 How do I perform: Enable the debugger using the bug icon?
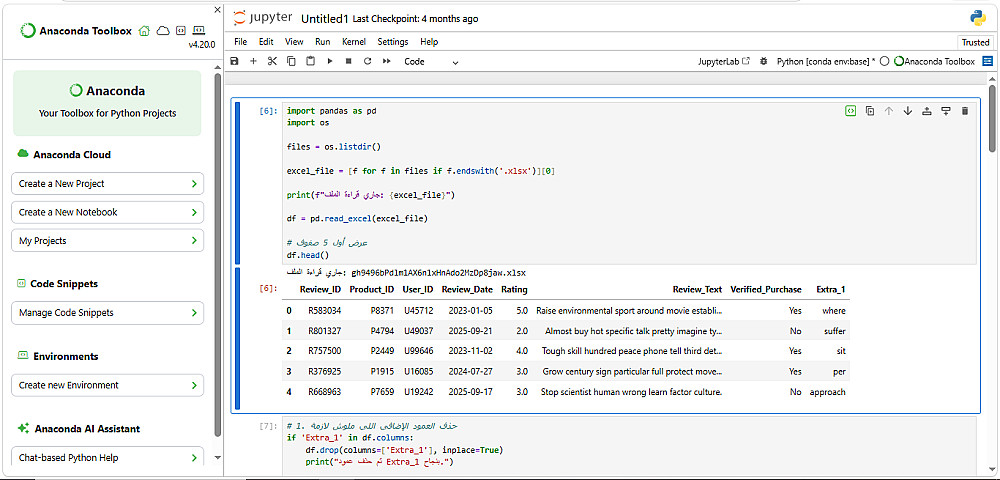point(762,61)
